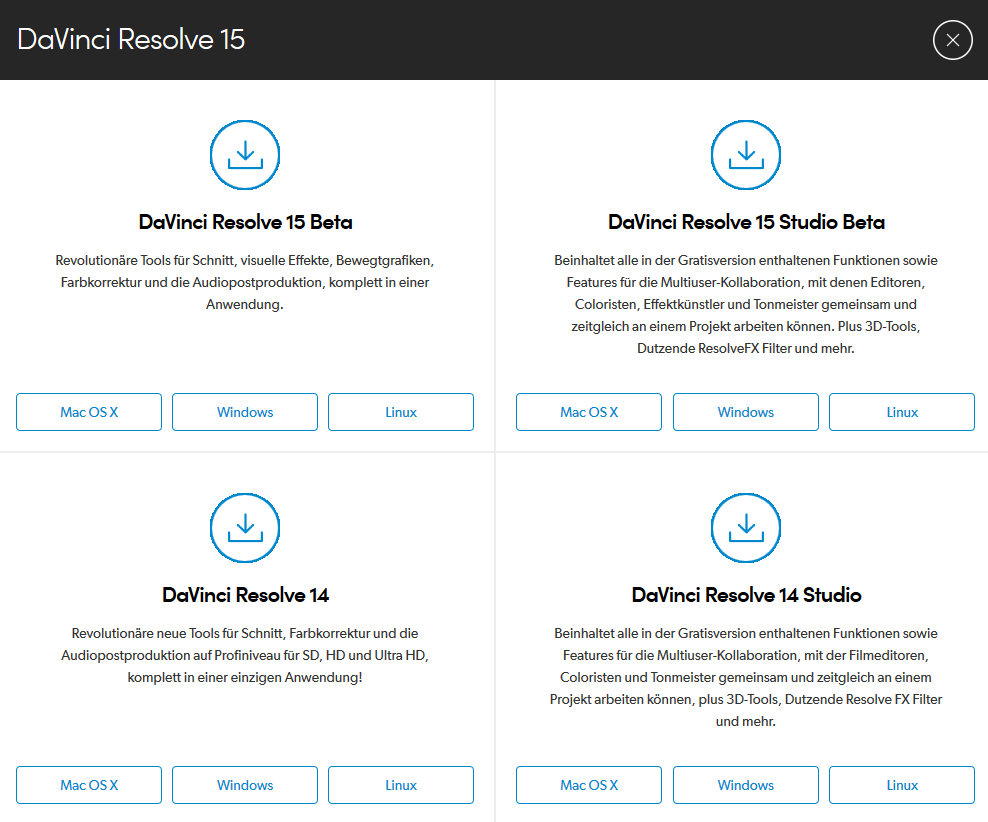The height and width of the screenshot is (822, 988).
Task: Click the heading 'DaVinci Resolve 15 Studio Beta'
Action: tap(746, 222)
